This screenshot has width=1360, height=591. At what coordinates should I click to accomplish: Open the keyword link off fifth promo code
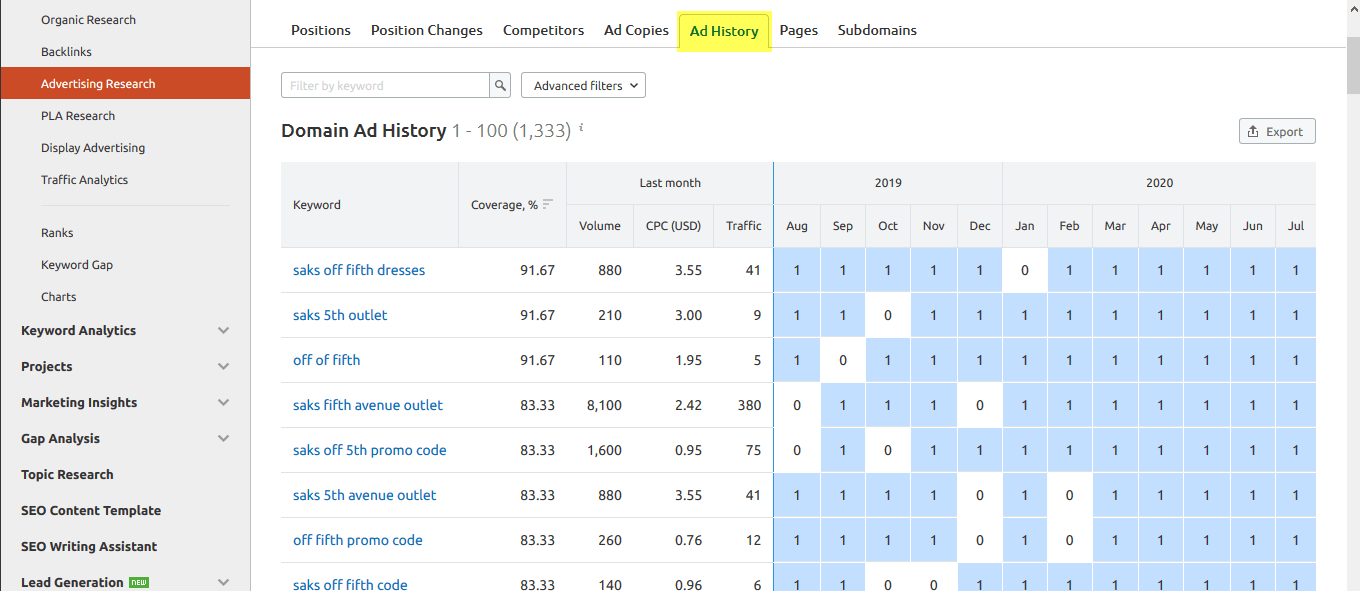(x=357, y=539)
